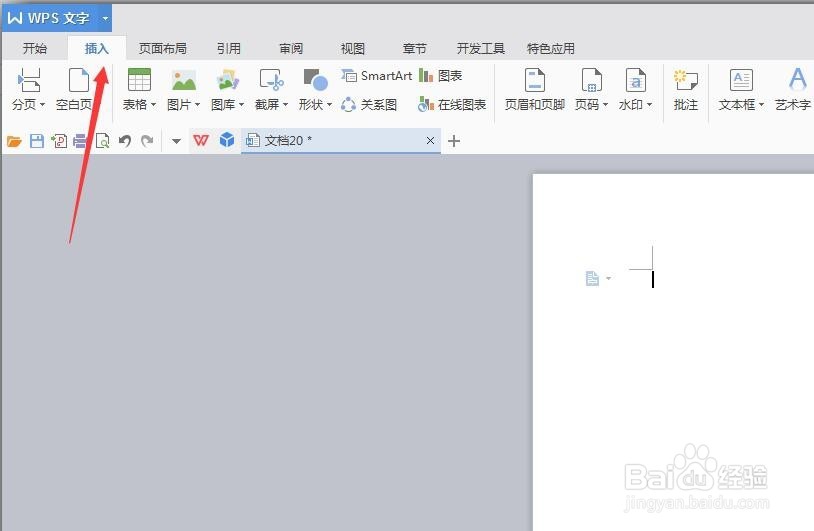Expand the 图库 dropdown arrow
Viewport: 814px width, 531px height.
(241, 105)
